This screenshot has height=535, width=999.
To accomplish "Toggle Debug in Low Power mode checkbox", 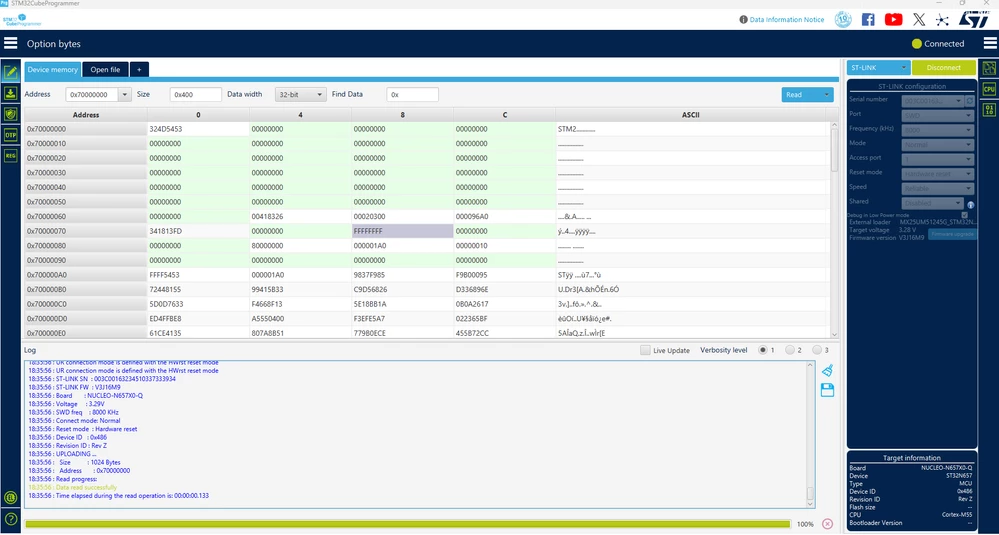I will tap(964, 215).
